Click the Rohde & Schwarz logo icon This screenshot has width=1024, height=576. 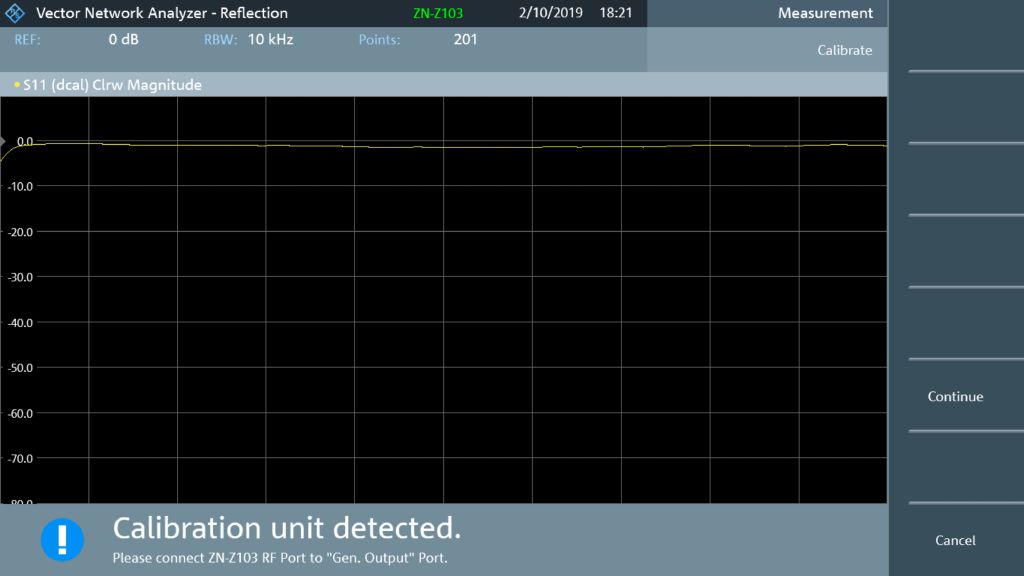tap(13, 13)
